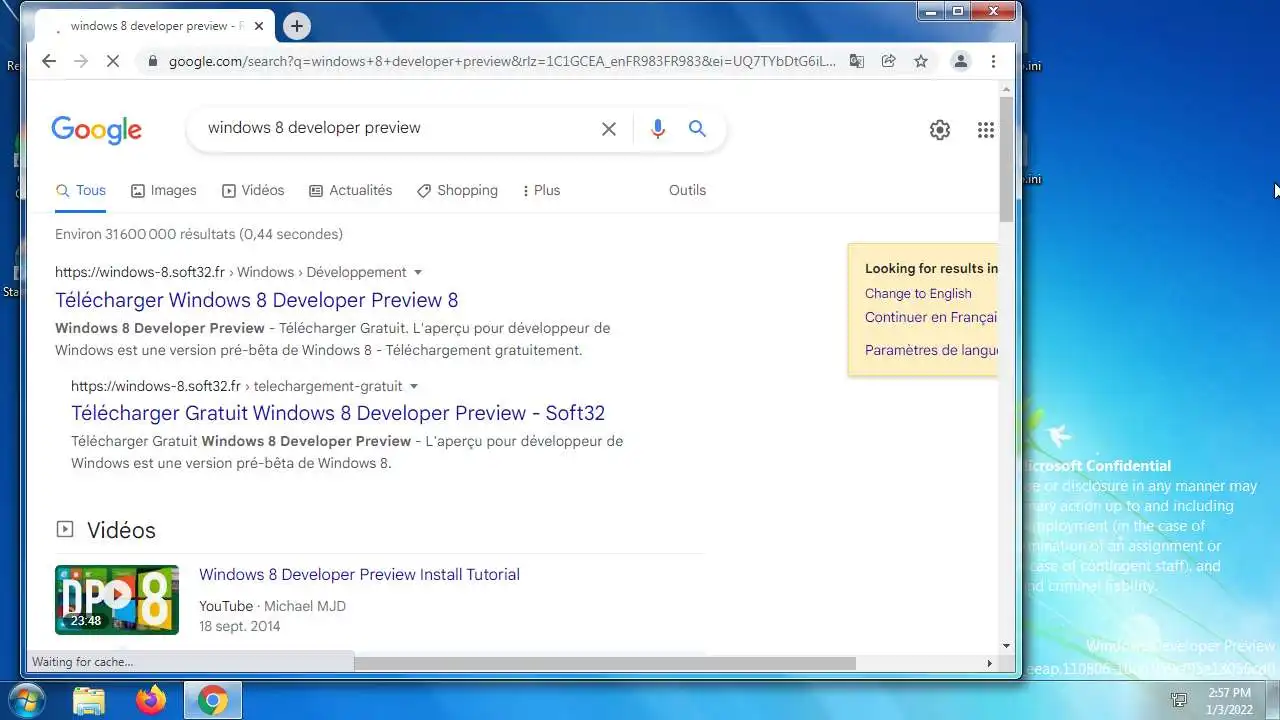The width and height of the screenshot is (1280, 720).
Task: Open a new Chrome tab
Action: click(x=296, y=27)
